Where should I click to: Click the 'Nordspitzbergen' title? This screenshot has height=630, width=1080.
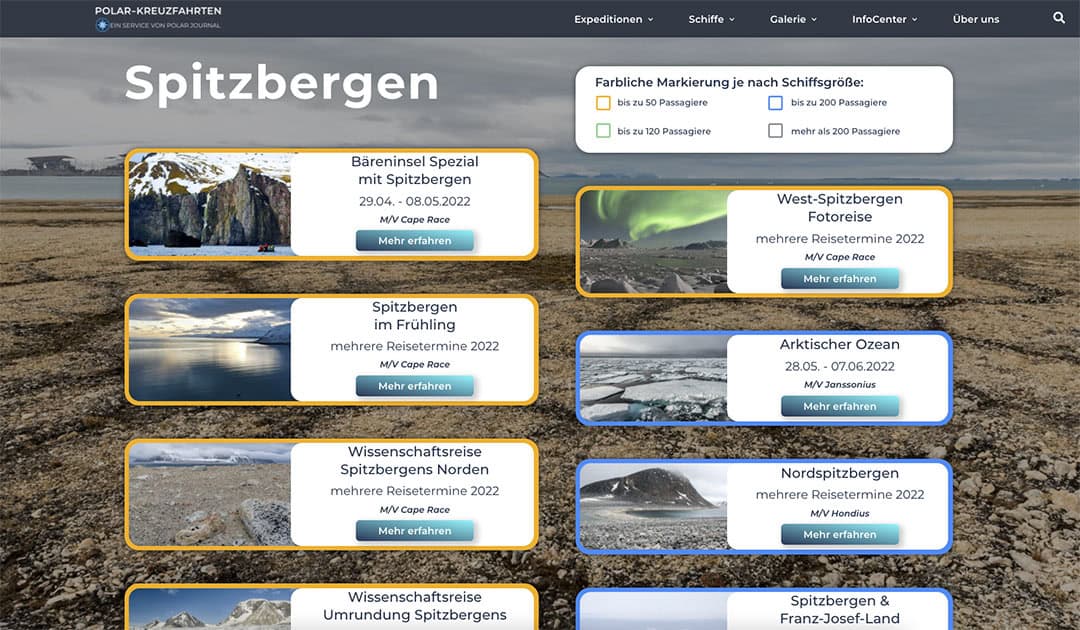click(x=840, y=473)
